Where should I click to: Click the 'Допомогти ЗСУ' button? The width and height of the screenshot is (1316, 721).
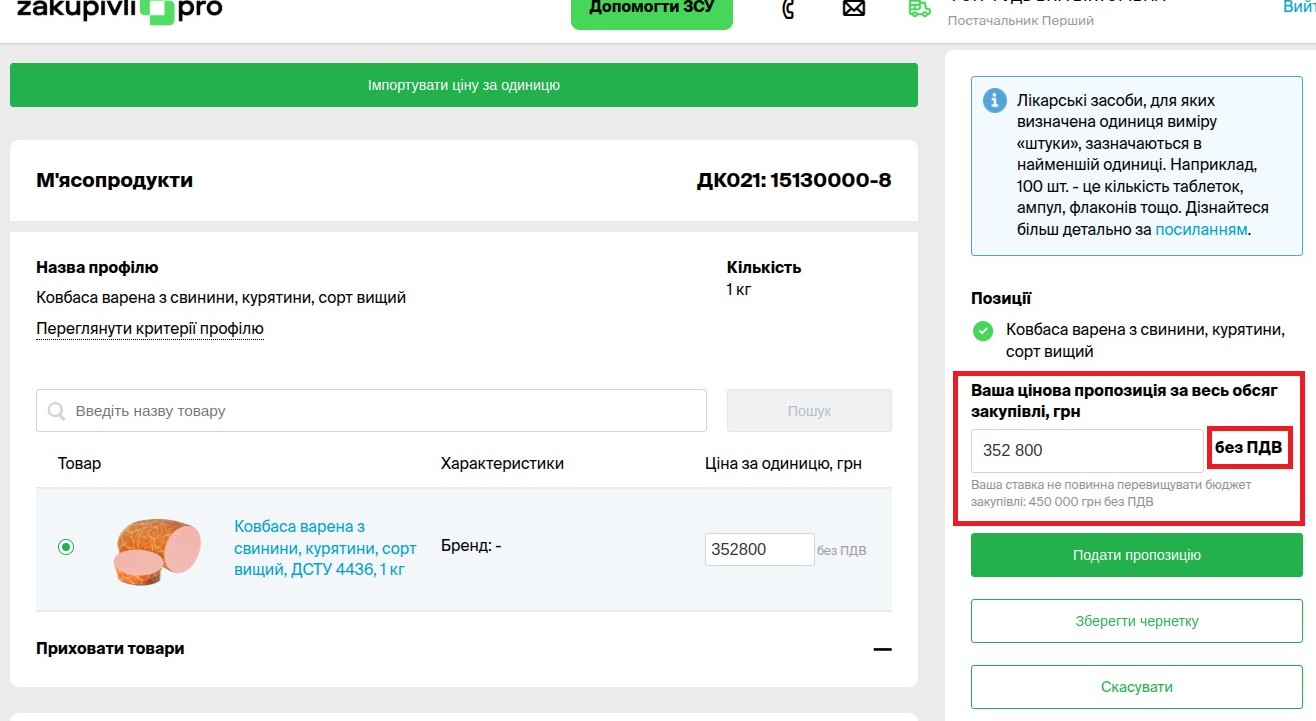651,10
